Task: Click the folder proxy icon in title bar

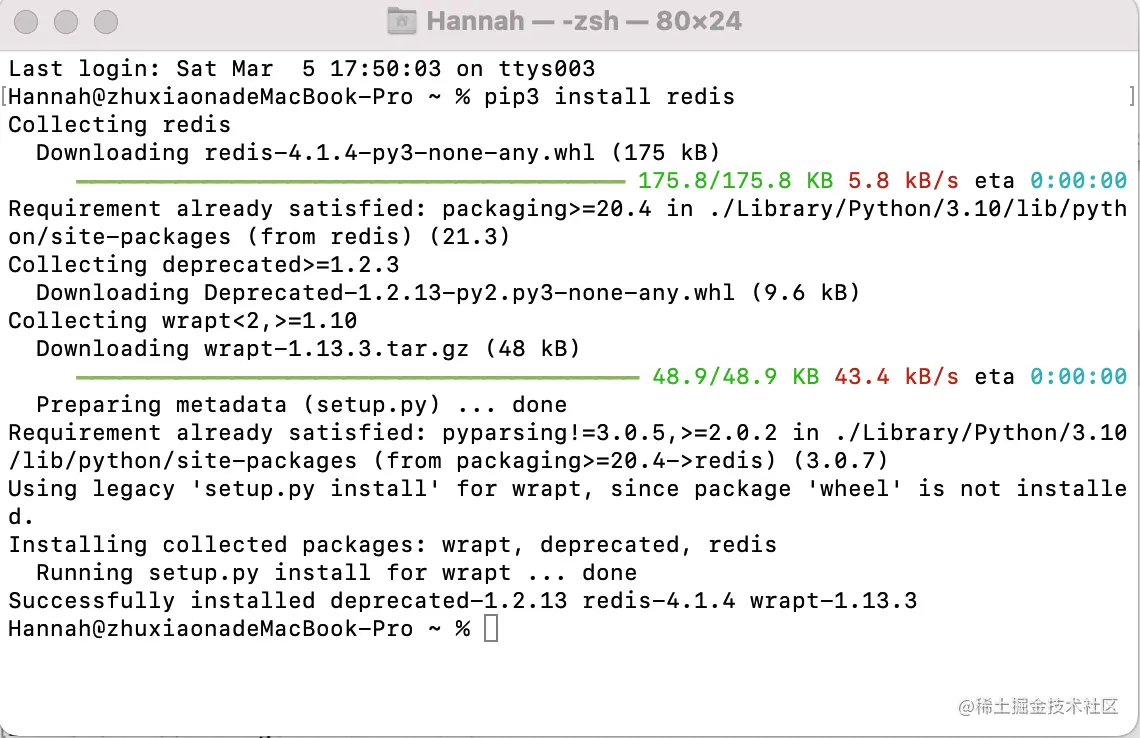Action: pos(402,20)
